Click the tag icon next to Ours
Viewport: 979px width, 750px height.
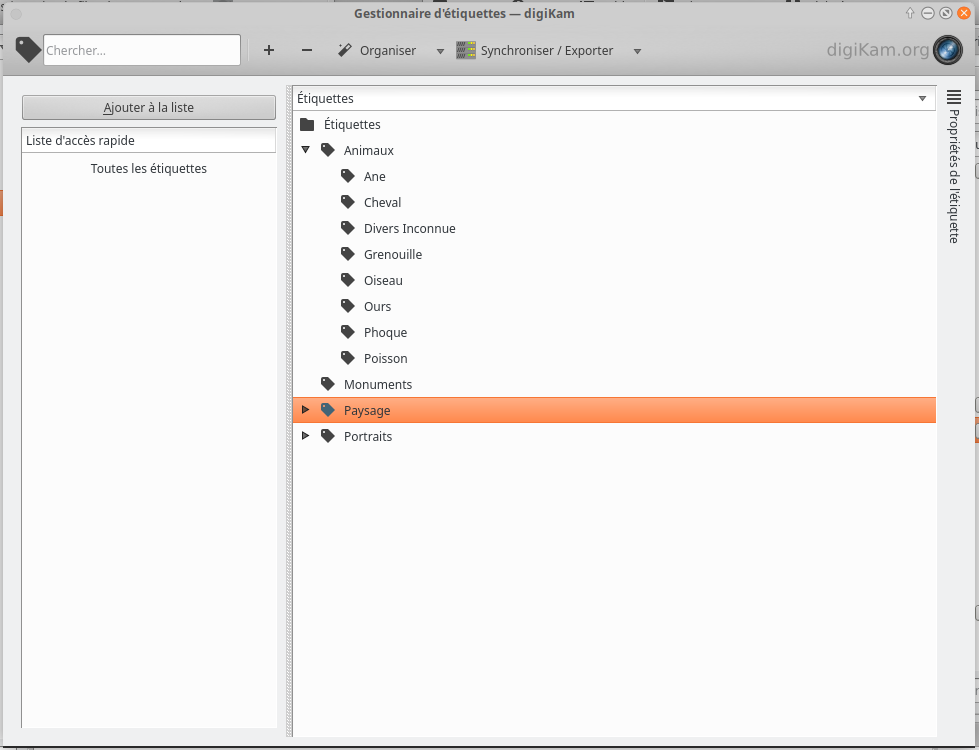pos(348,306)
